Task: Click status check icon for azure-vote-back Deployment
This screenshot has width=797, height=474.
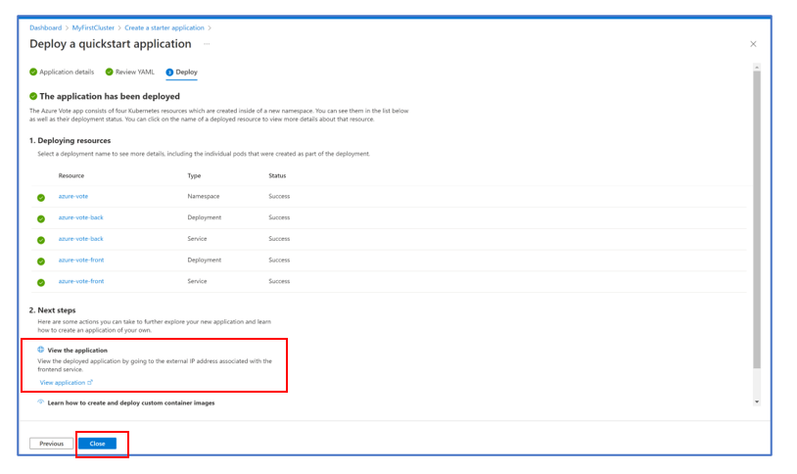Action: pos(41,219)
